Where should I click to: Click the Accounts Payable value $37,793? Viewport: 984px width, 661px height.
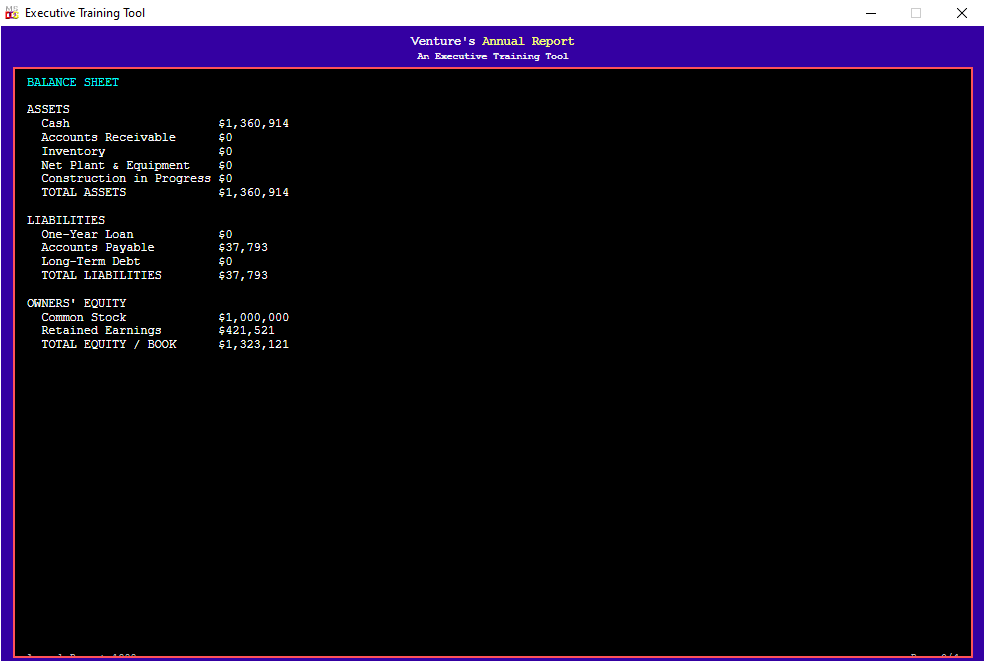pyautogui.click(x=243, y=247)
